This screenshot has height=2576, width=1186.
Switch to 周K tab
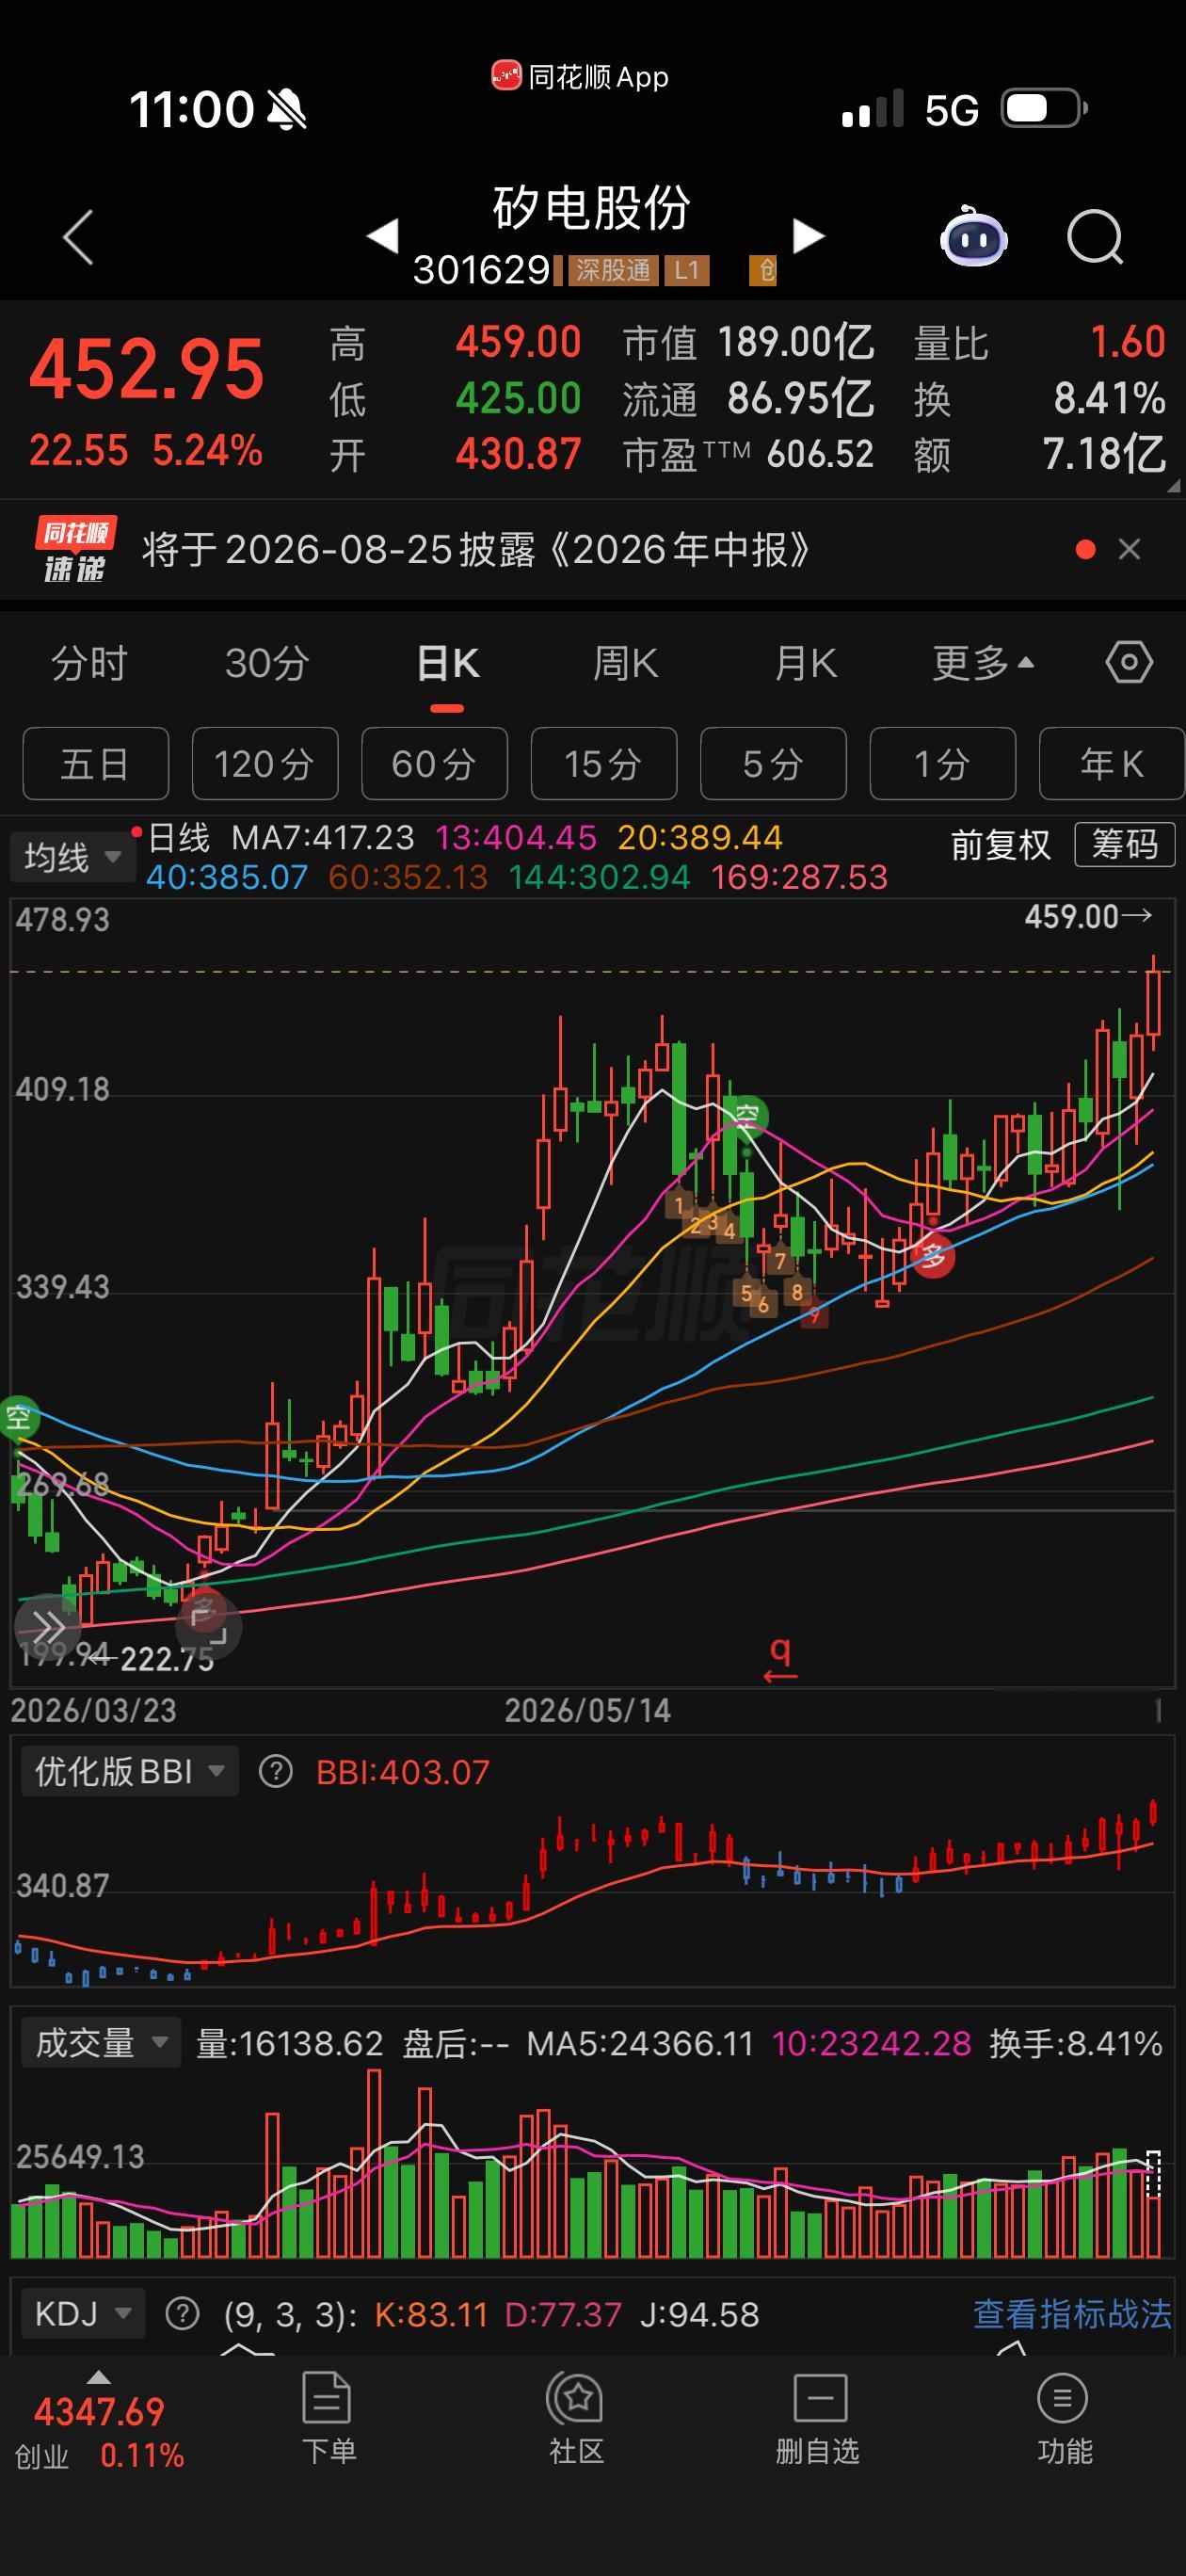coord(625,663)
